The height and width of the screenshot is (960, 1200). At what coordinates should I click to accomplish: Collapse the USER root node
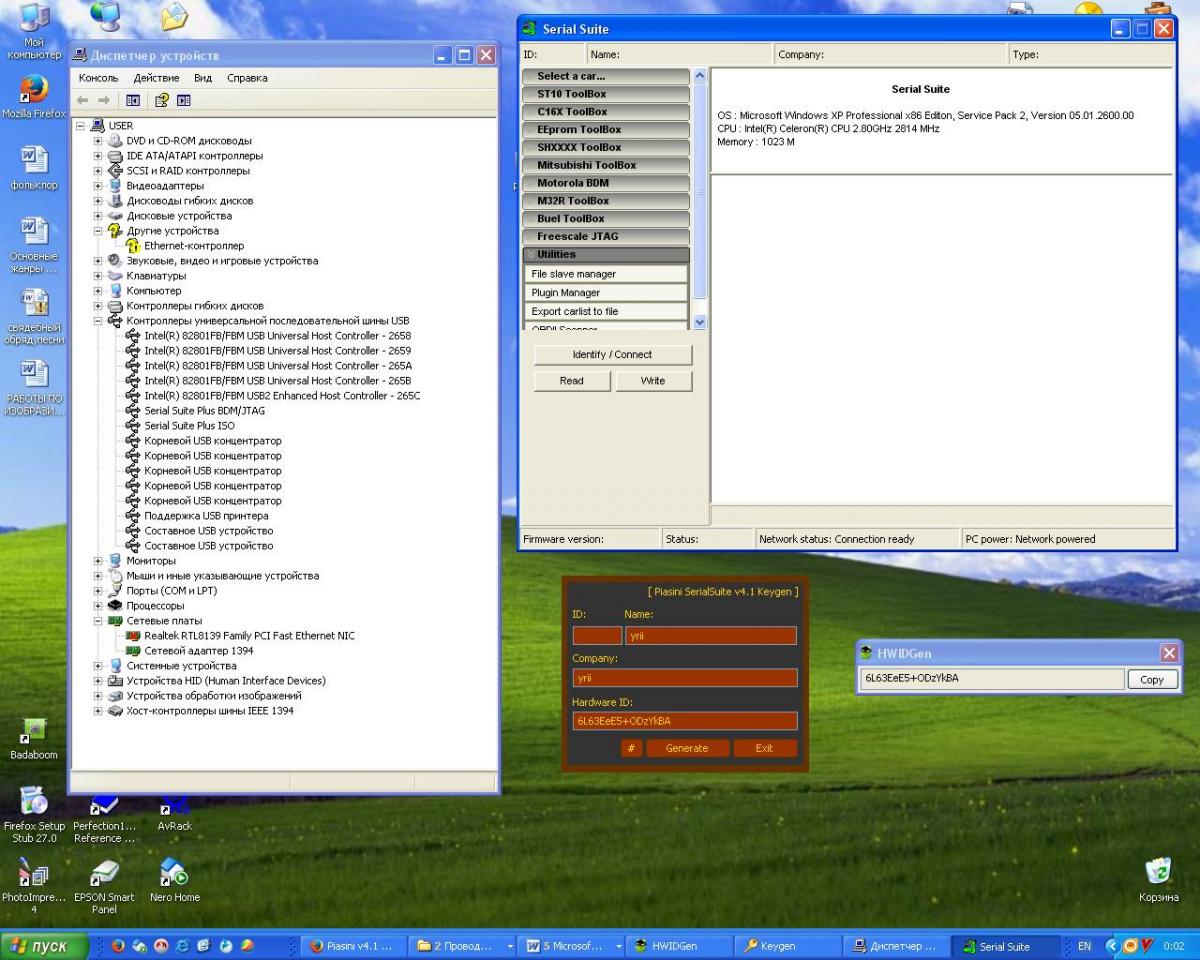click(80, 126)
